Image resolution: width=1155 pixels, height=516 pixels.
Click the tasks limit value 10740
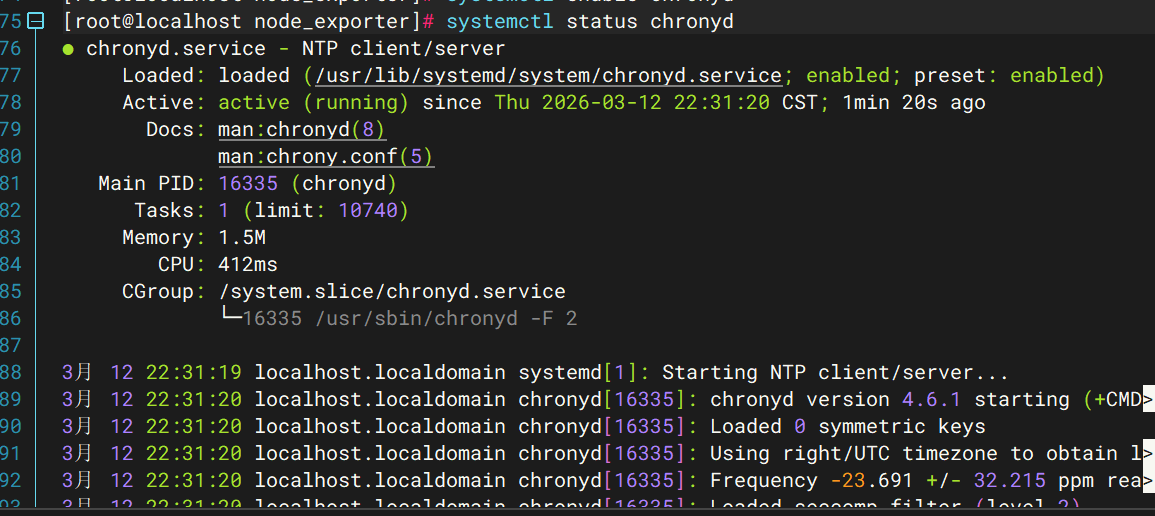368,211
